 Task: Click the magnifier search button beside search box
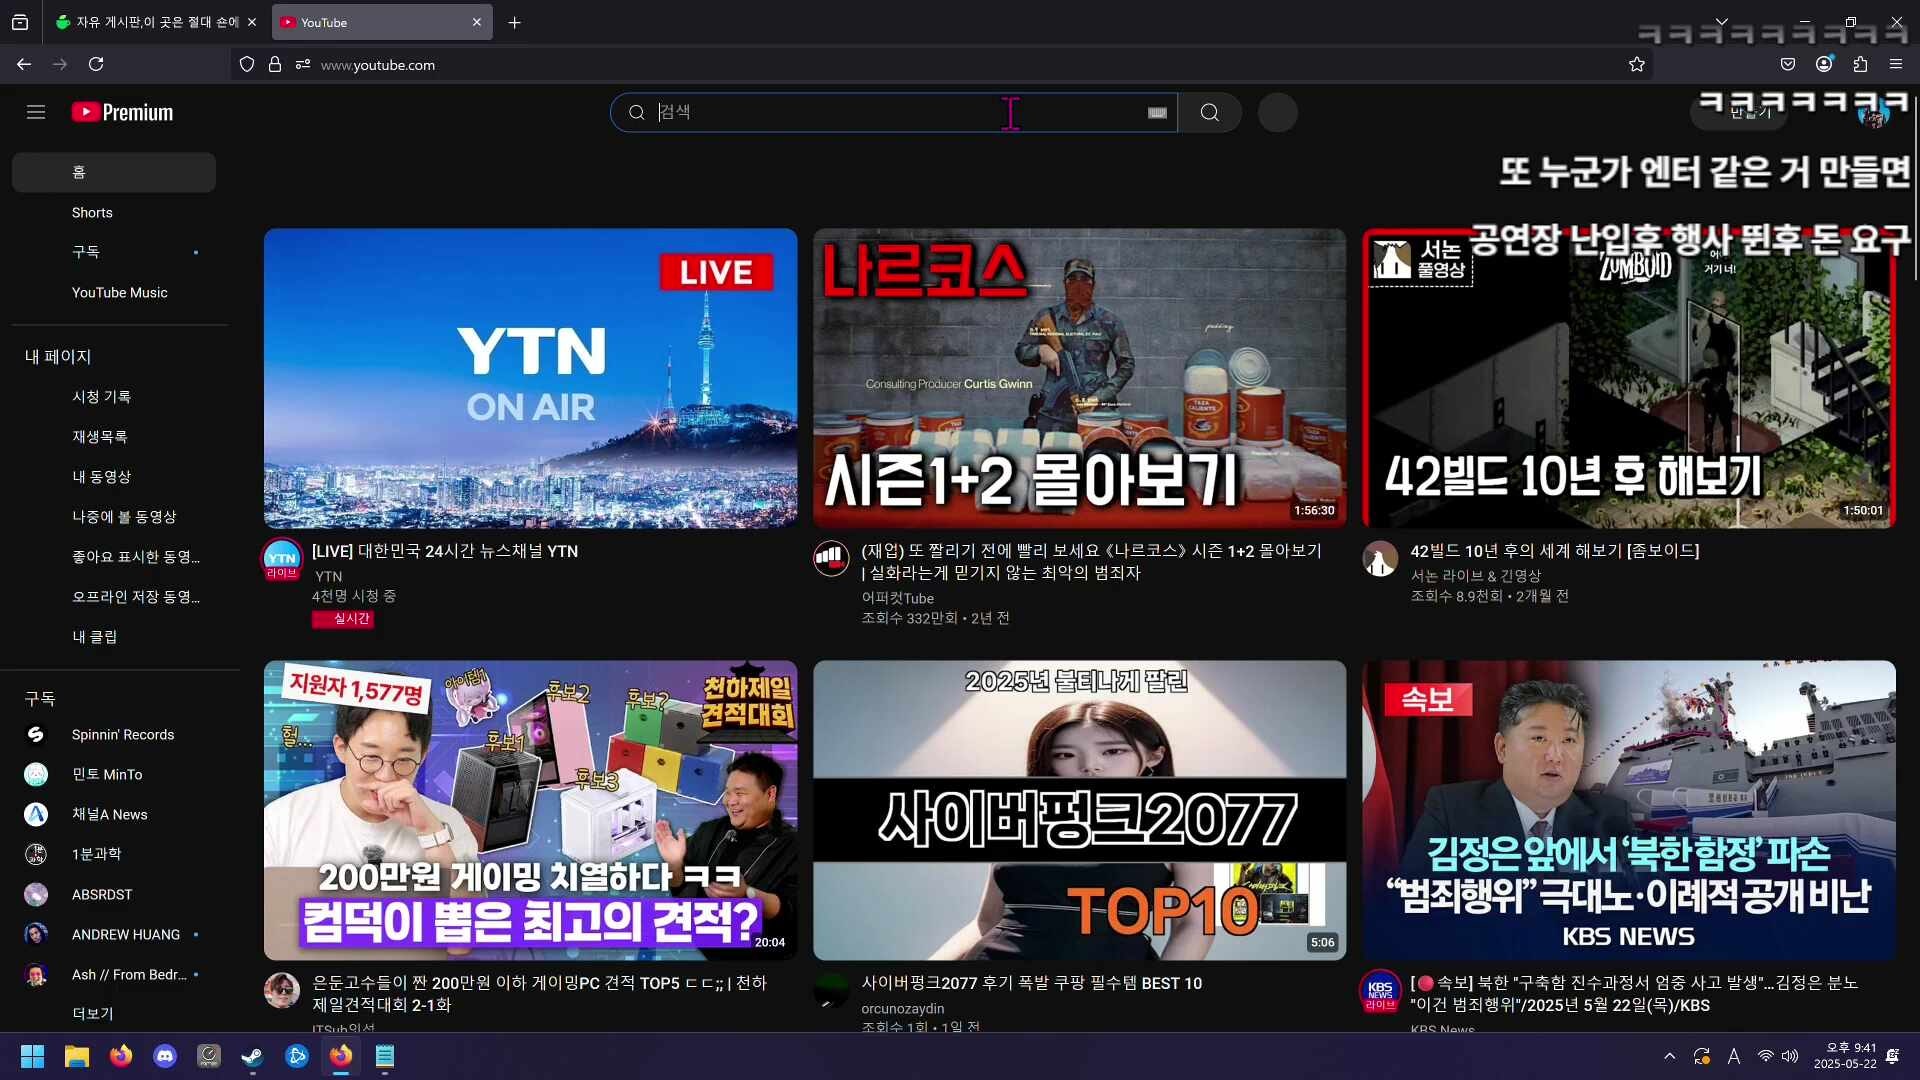click(x=1210, y=112)
